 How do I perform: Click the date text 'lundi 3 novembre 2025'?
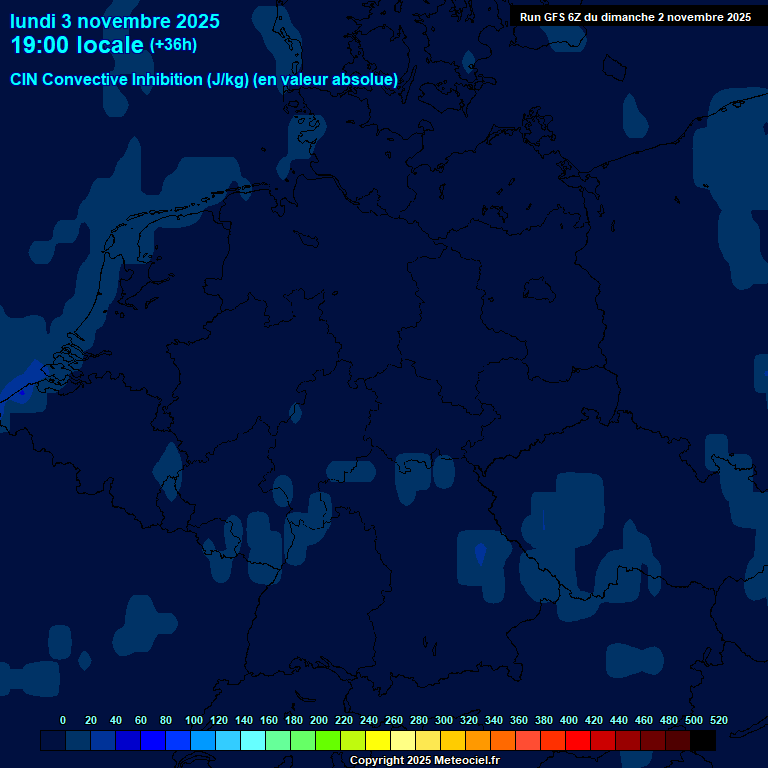[115, 22]
